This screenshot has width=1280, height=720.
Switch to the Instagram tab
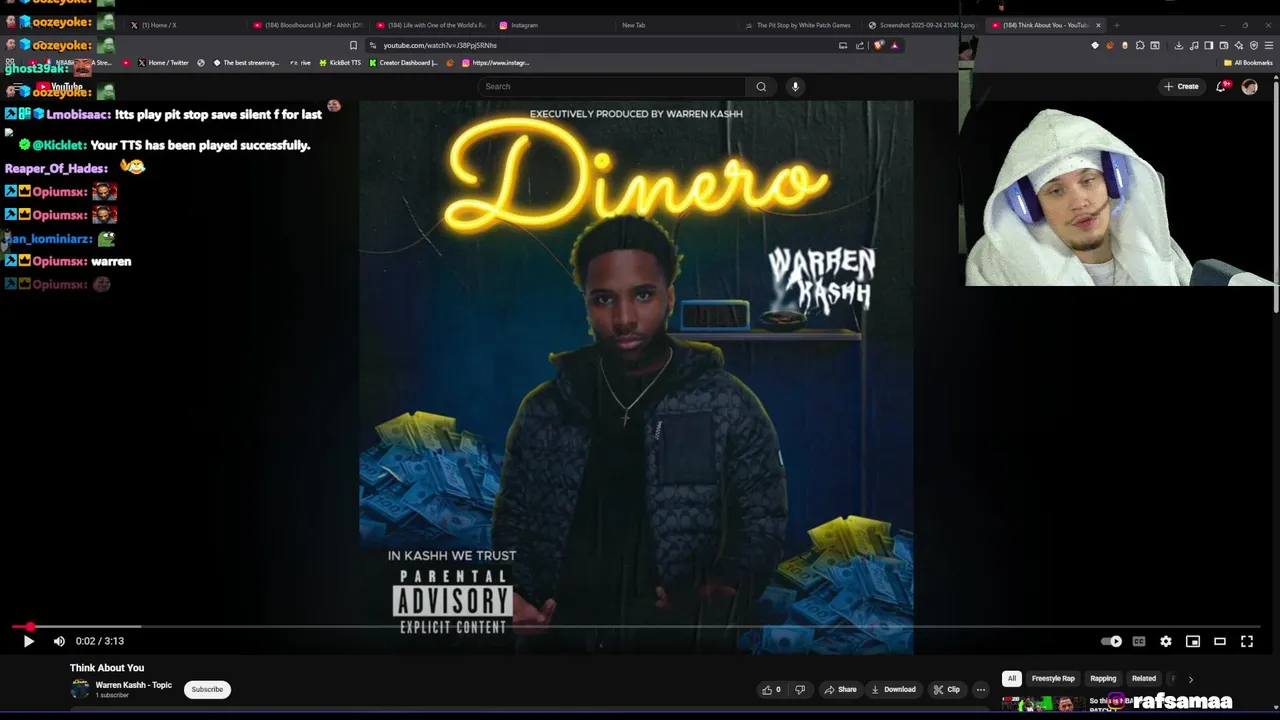coord(552,25)
